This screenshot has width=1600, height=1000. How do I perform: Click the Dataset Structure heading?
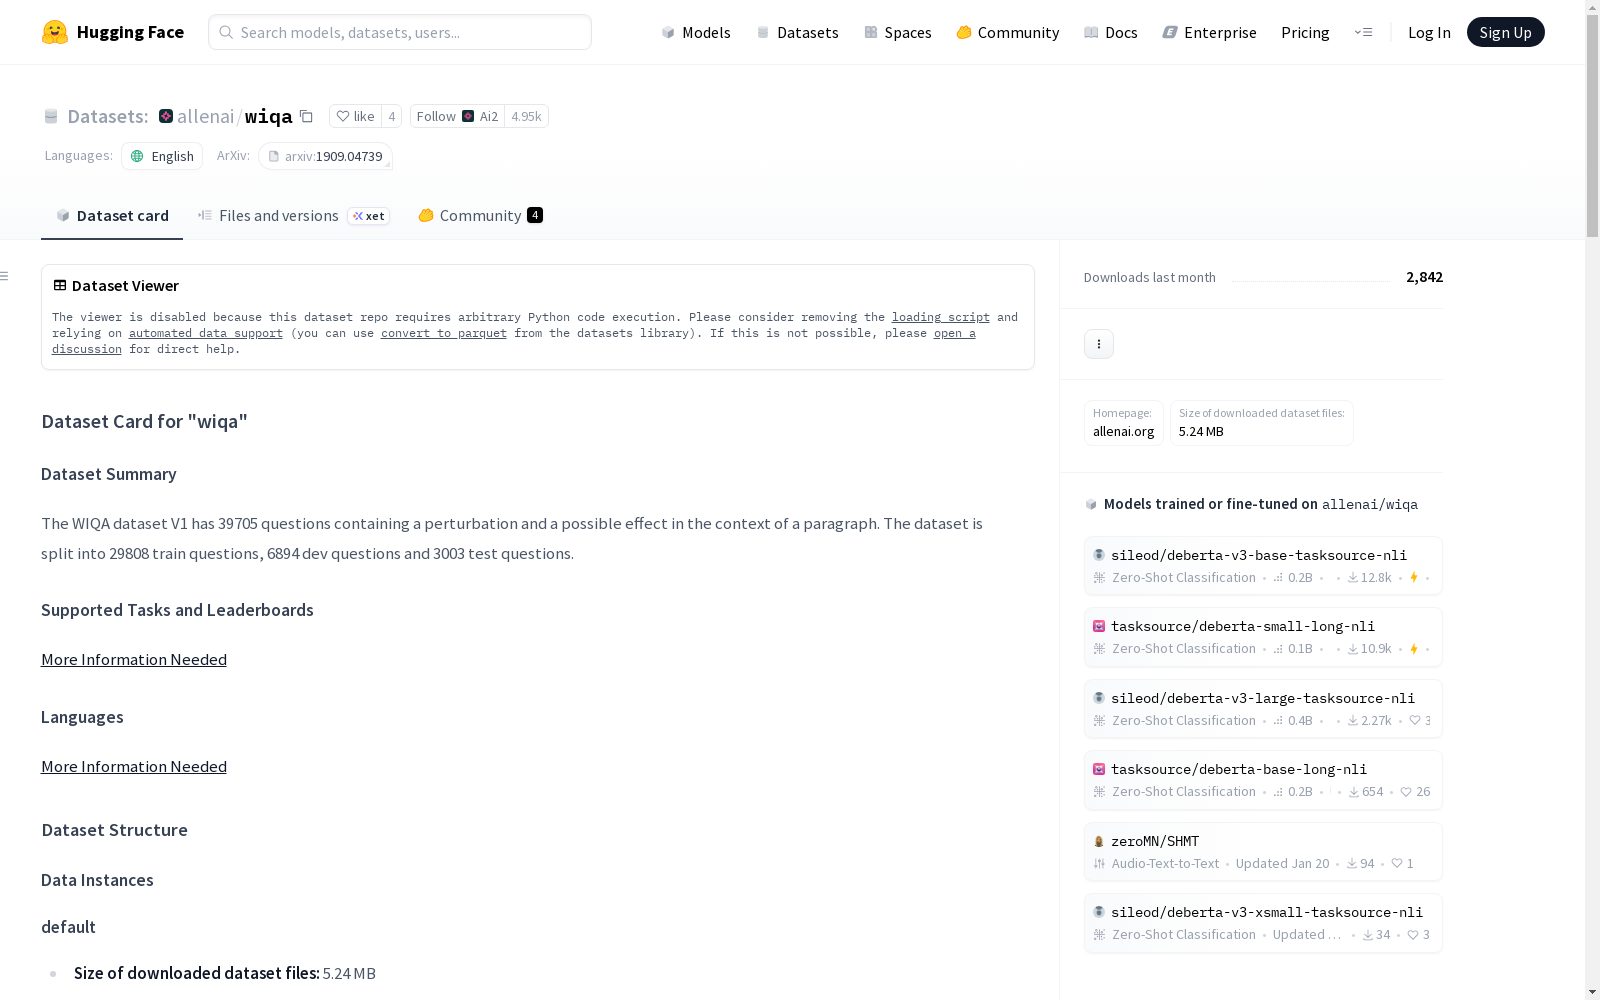(115, 830)
